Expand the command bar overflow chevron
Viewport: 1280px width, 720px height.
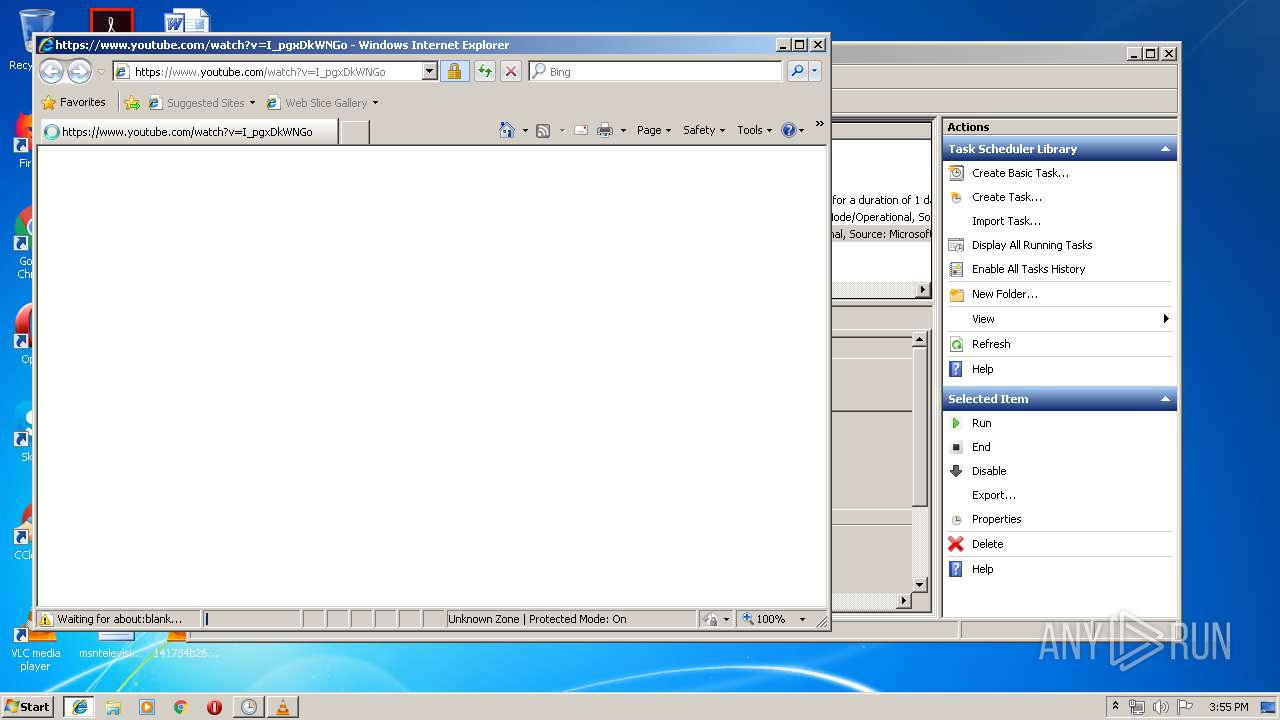click(x=820, y=124)
